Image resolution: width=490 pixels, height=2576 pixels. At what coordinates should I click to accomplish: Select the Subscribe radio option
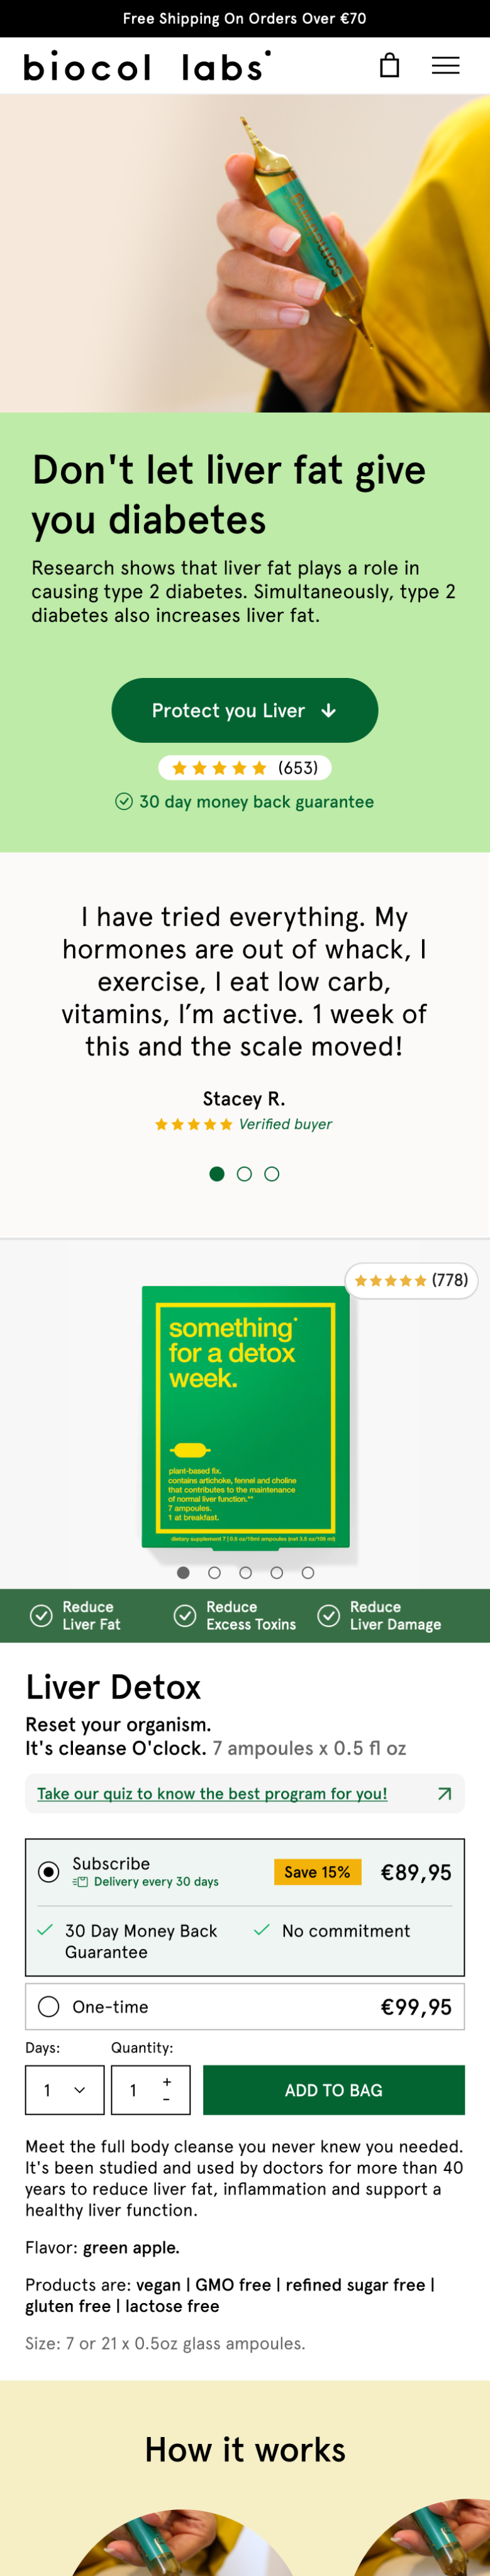48,1871
